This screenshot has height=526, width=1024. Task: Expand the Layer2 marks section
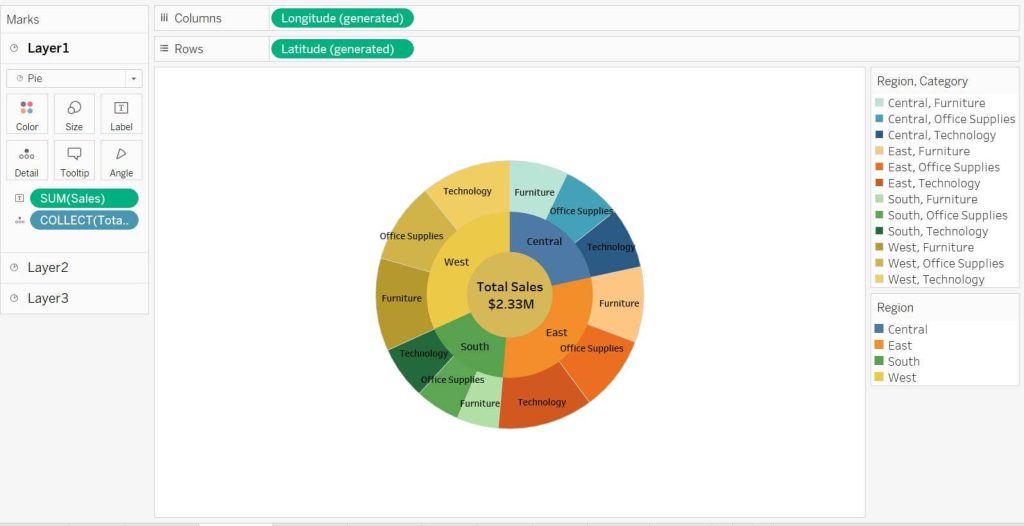click(x=48, y=268)
